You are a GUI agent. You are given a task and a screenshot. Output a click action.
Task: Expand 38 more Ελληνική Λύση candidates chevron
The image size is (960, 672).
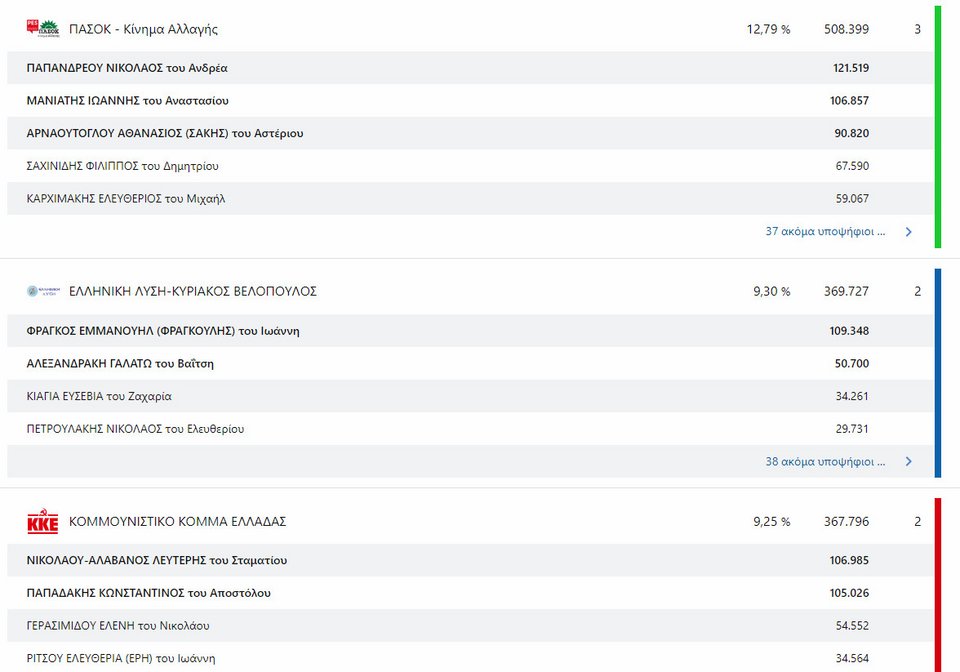point(909,461)
